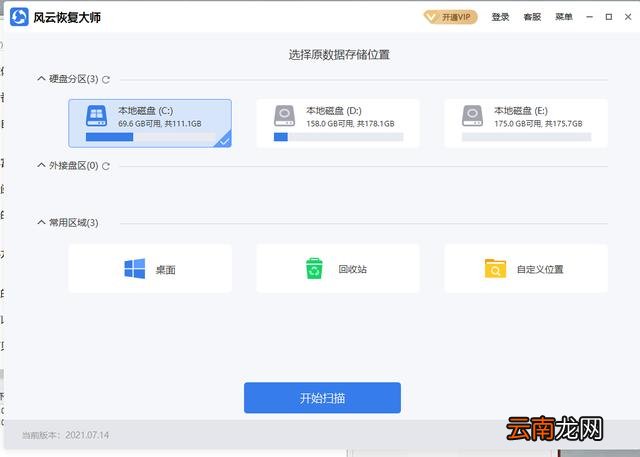Click the 本地磁盘 (D:) label
640x457 pixels.
(x=334, y=111)
